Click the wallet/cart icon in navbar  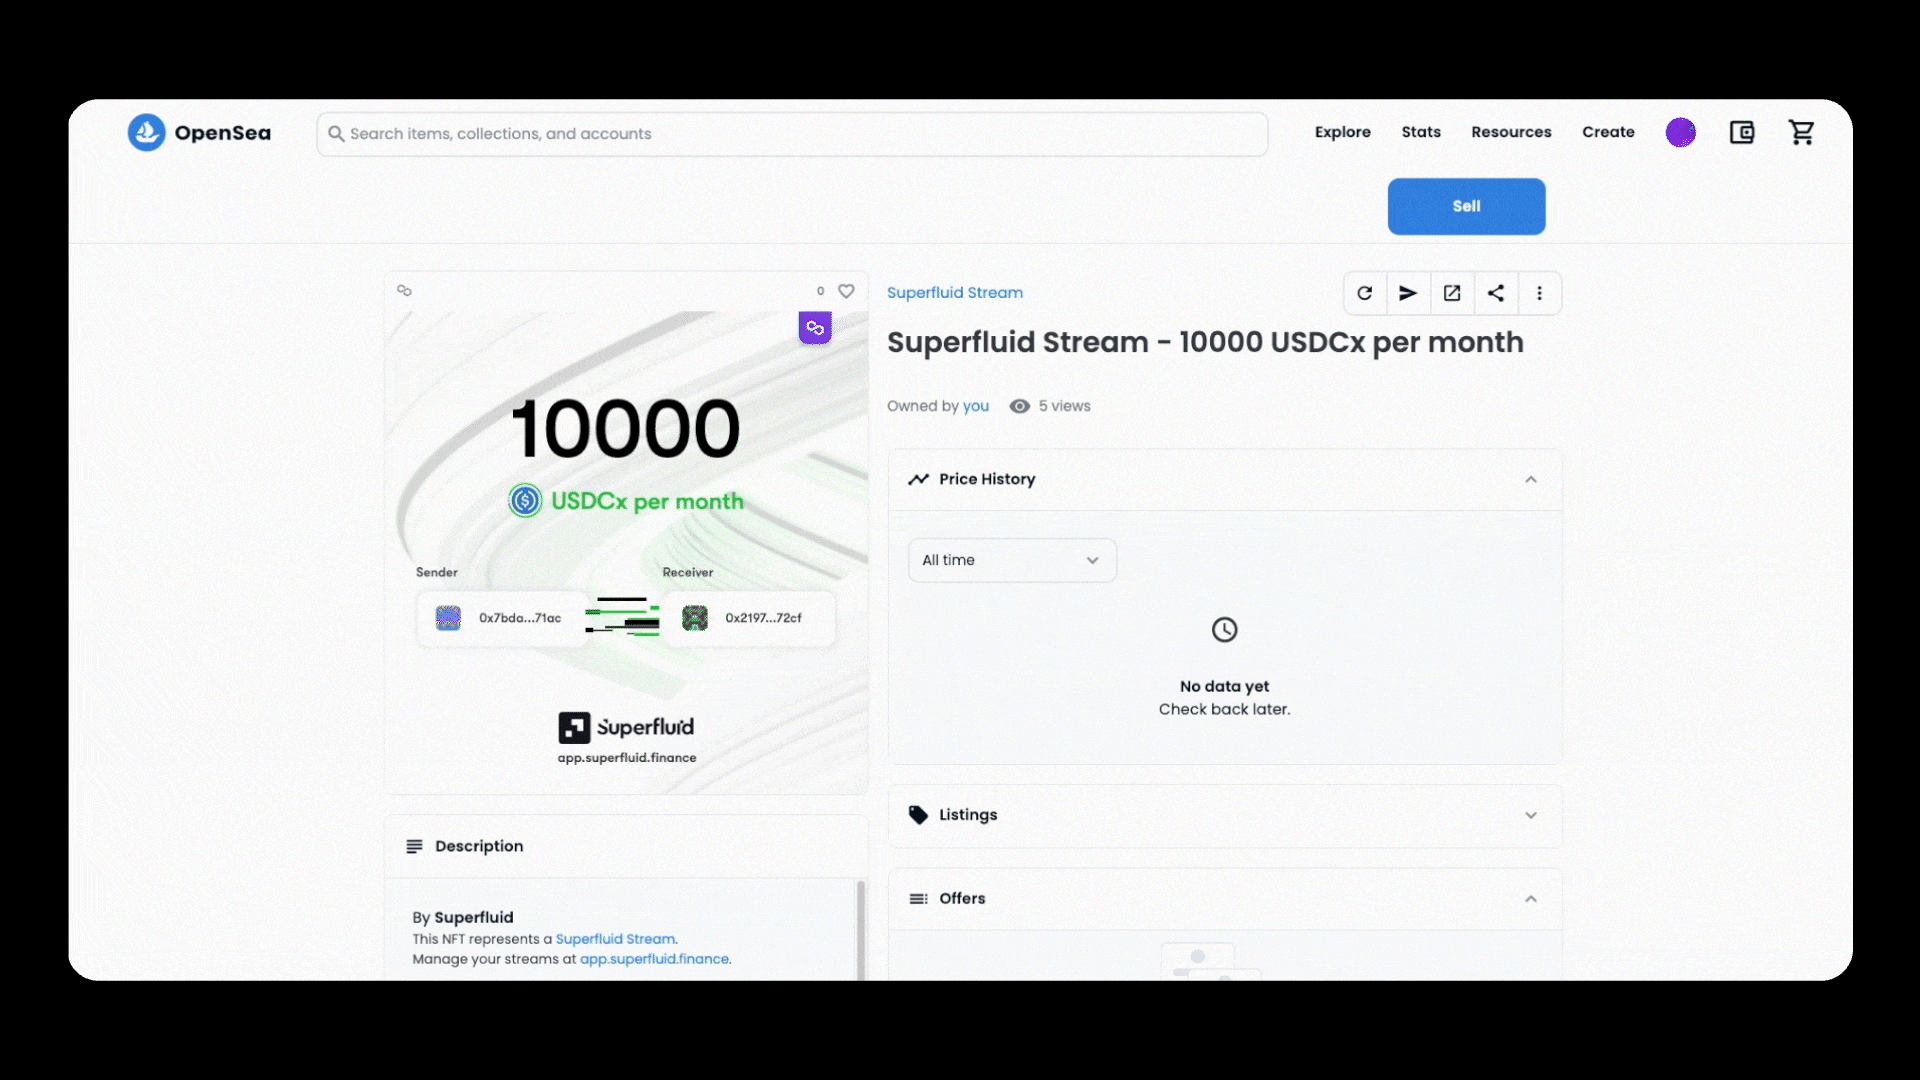pos(1742,132)
